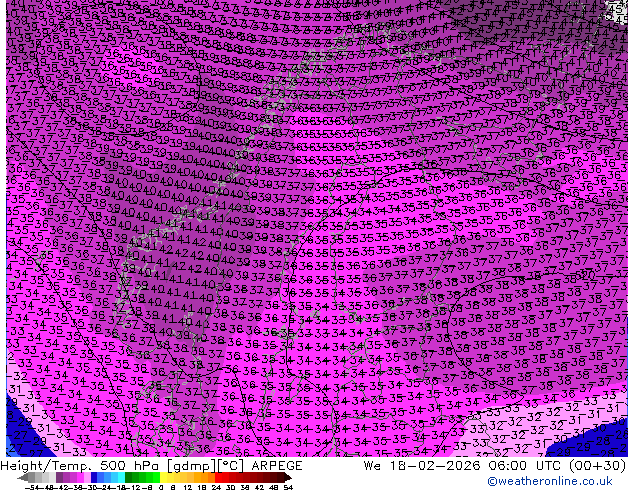Click the 'Height/Temp. 500 hPa' title text
634x490 pixels.
coord(82,466)
